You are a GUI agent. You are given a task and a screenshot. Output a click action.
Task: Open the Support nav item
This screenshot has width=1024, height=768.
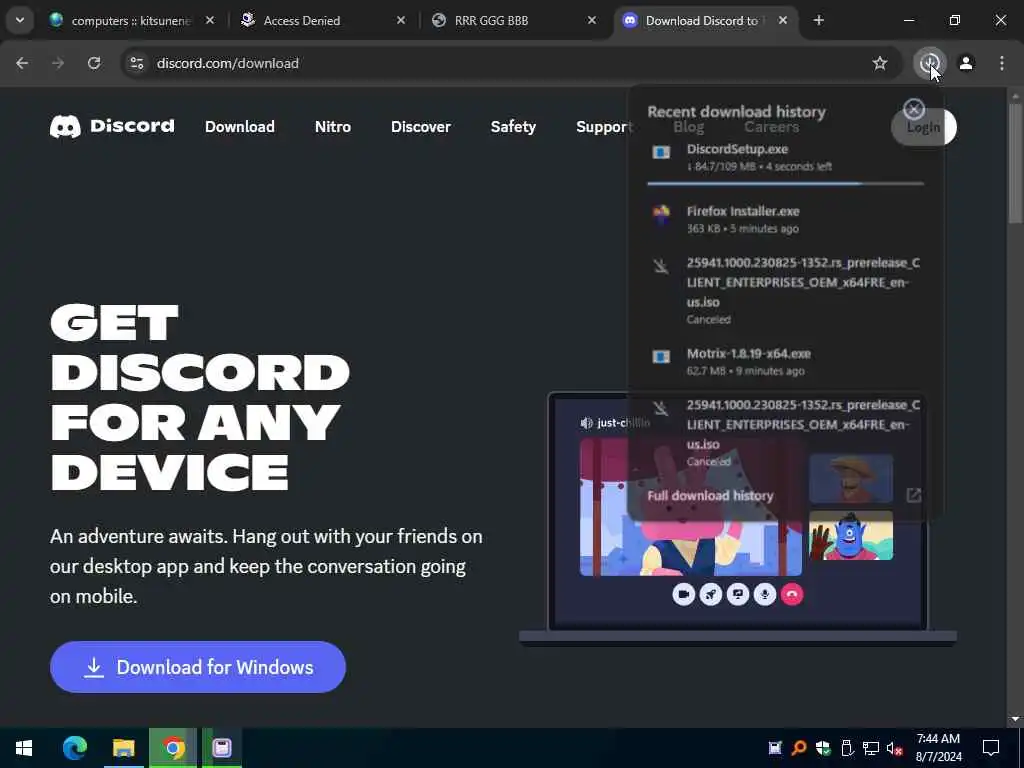tap(604, 127)
